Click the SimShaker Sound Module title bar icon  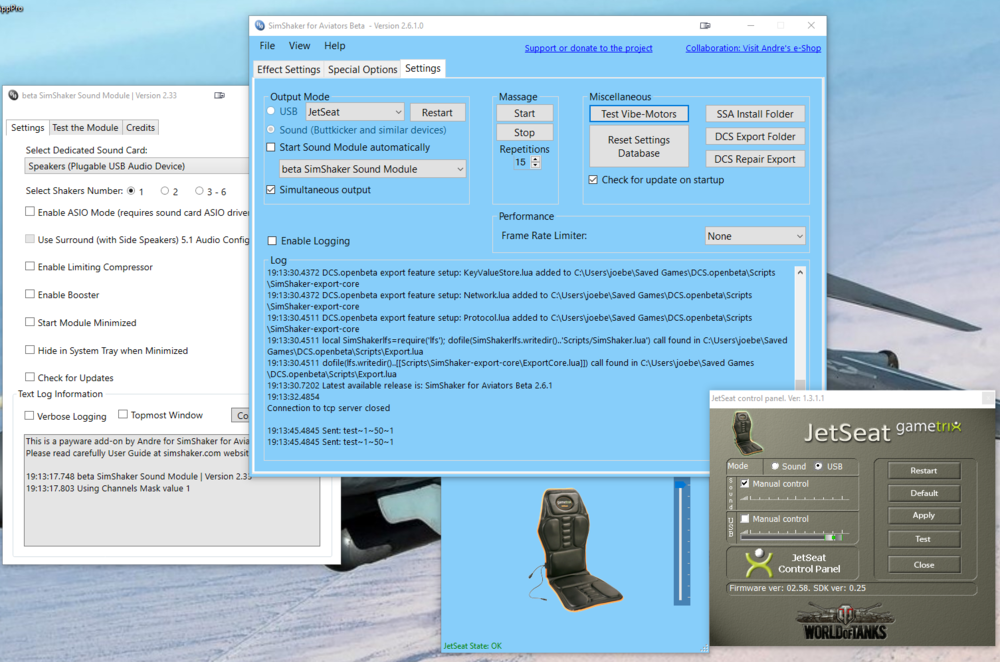pos(13,96)
